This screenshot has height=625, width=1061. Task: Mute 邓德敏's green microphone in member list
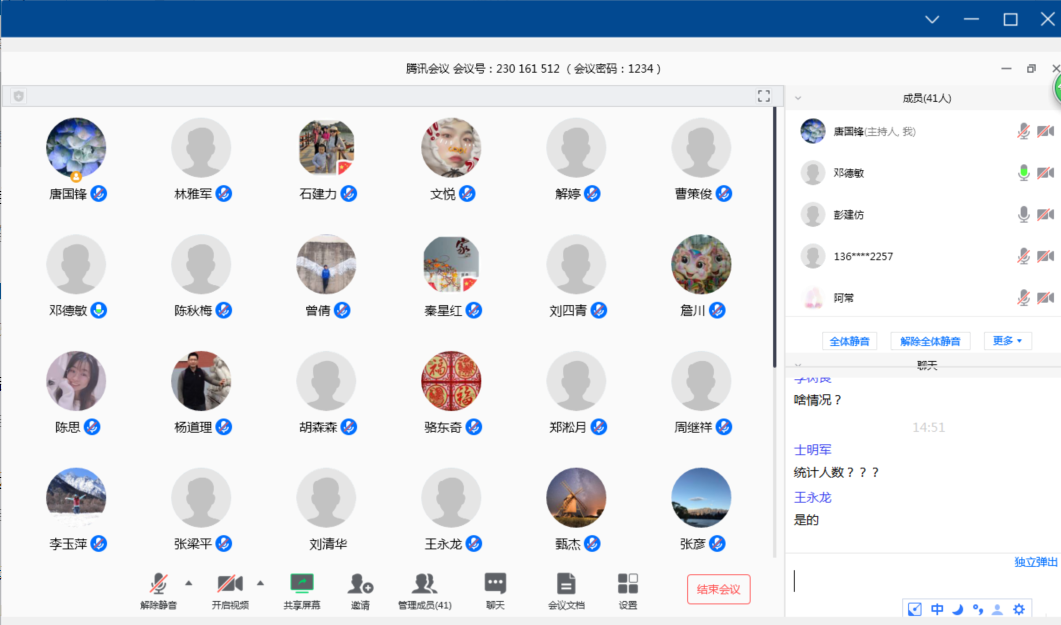point(1024,173)
